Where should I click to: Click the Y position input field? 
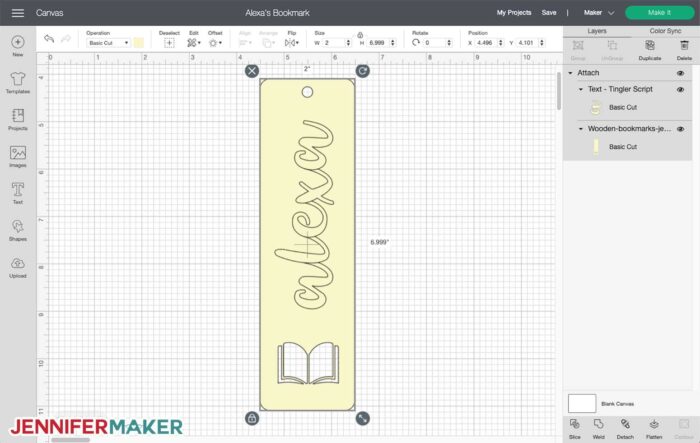click(x=527, y=43)
